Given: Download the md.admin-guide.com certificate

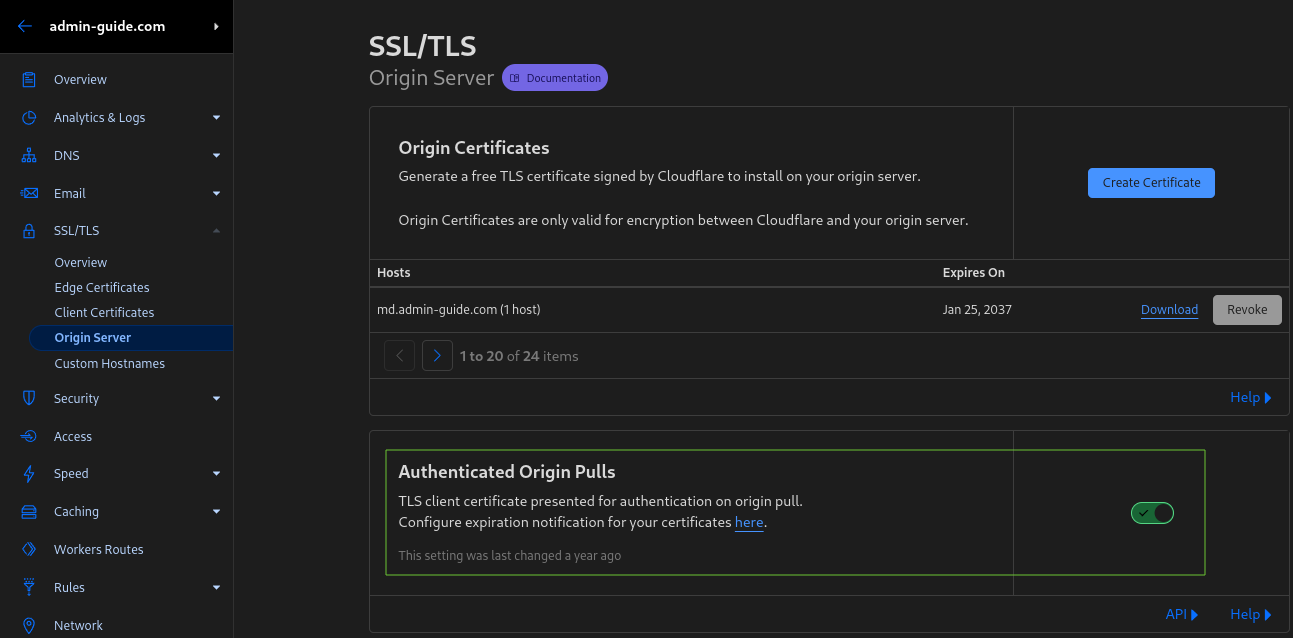Looking at the screenshot, I should 1169,309.
